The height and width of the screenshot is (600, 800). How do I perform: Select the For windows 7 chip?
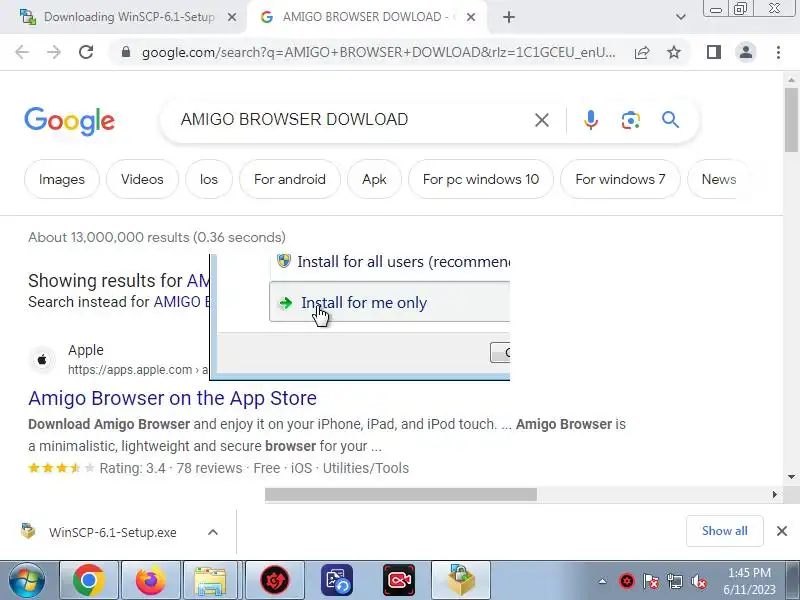coord(620,179)
